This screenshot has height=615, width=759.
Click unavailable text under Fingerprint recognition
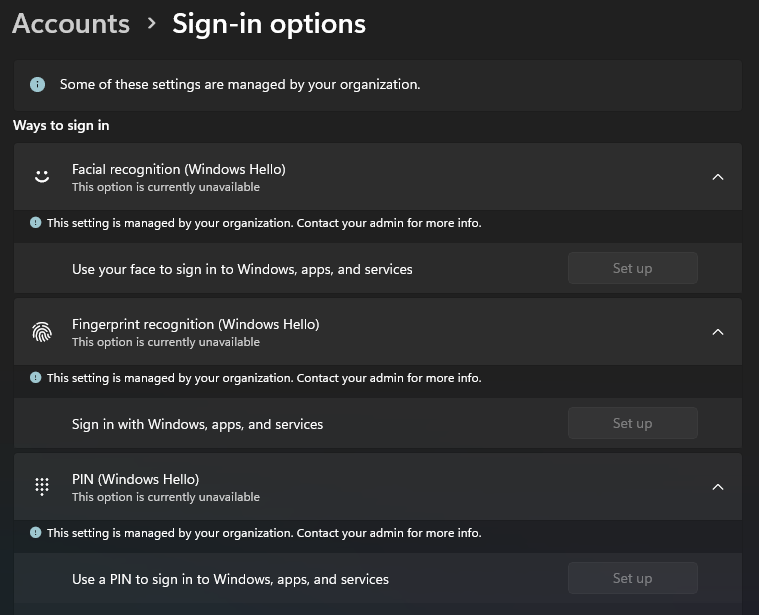click(166, 342)
